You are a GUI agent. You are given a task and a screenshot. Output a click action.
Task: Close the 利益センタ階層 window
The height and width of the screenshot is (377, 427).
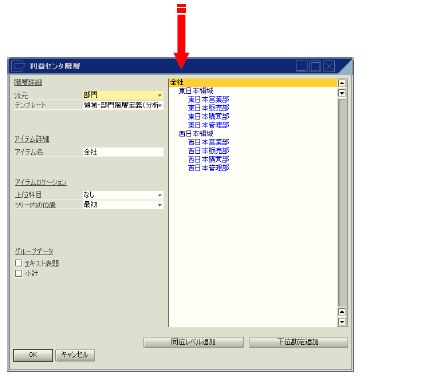pos(329,66)
